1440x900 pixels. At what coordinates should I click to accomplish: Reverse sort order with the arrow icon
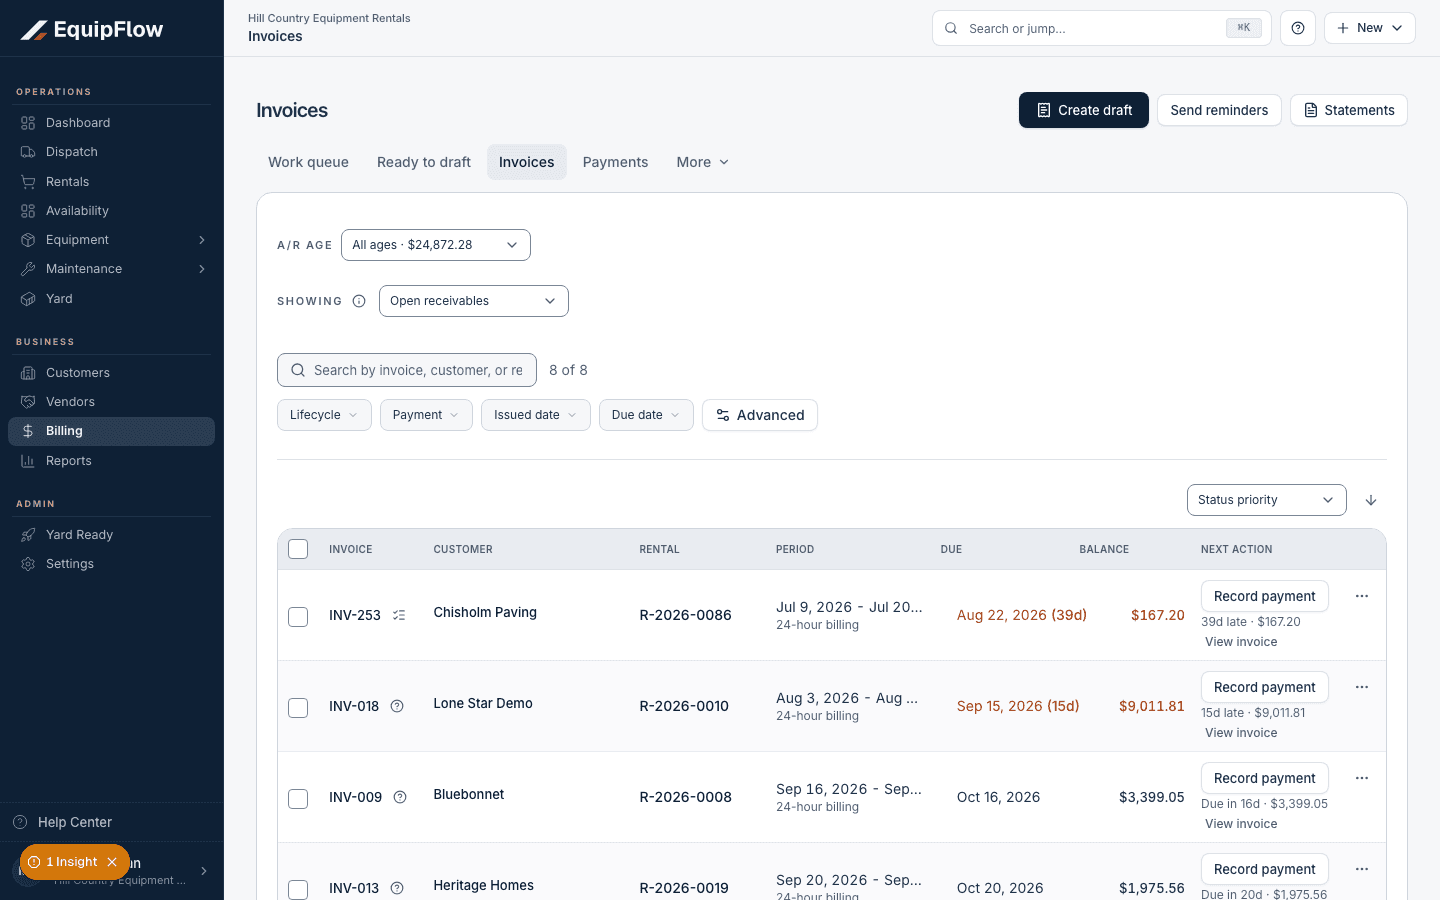[1371, 500]
